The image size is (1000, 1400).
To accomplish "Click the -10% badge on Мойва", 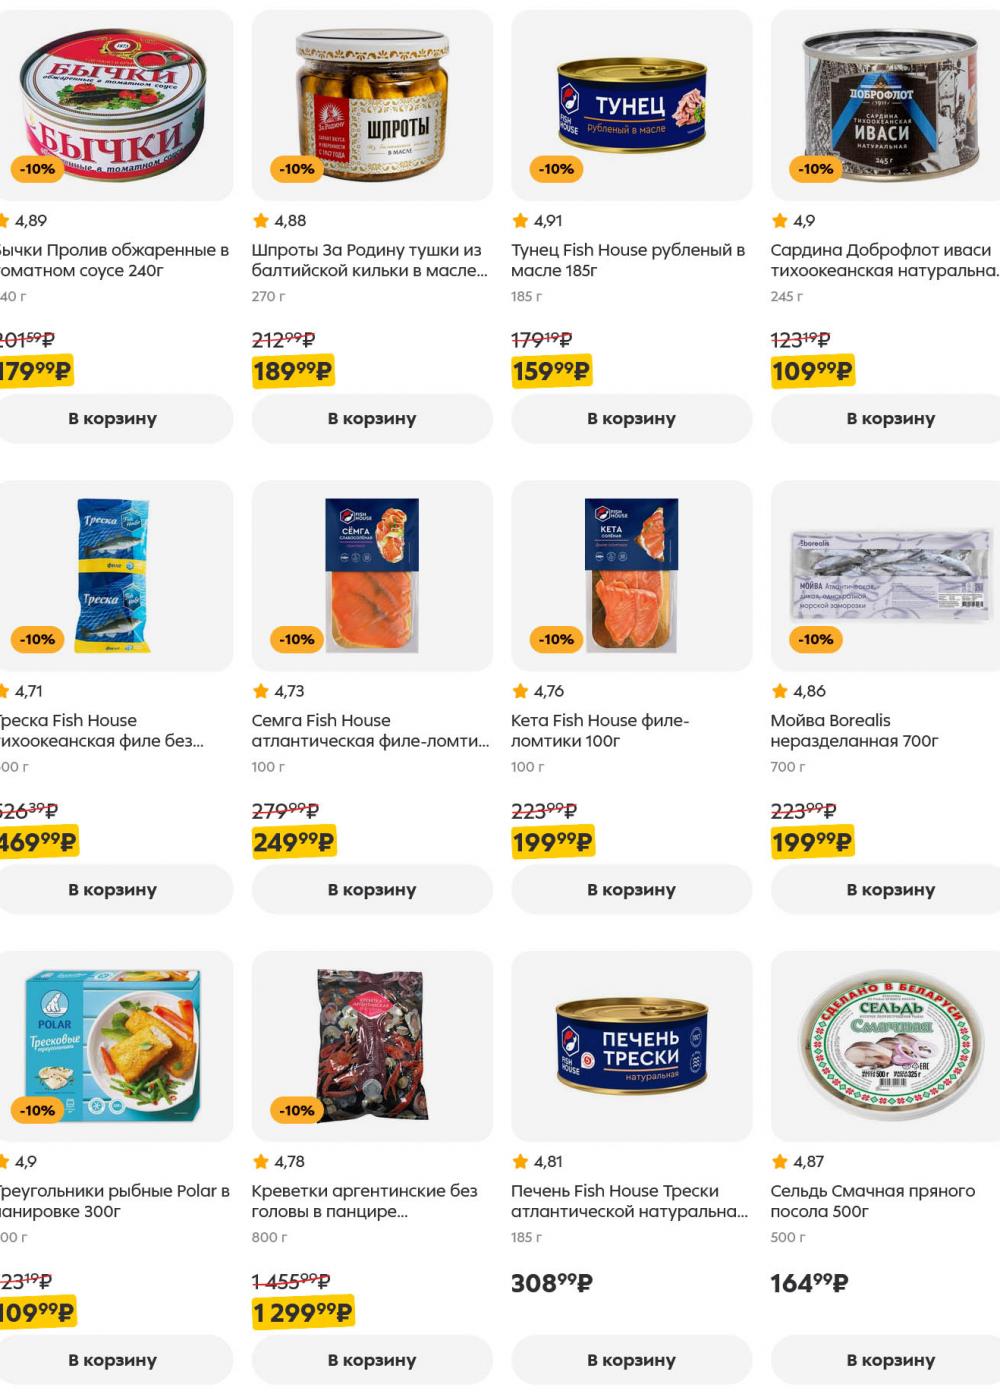I will click(x=816, y=639).
